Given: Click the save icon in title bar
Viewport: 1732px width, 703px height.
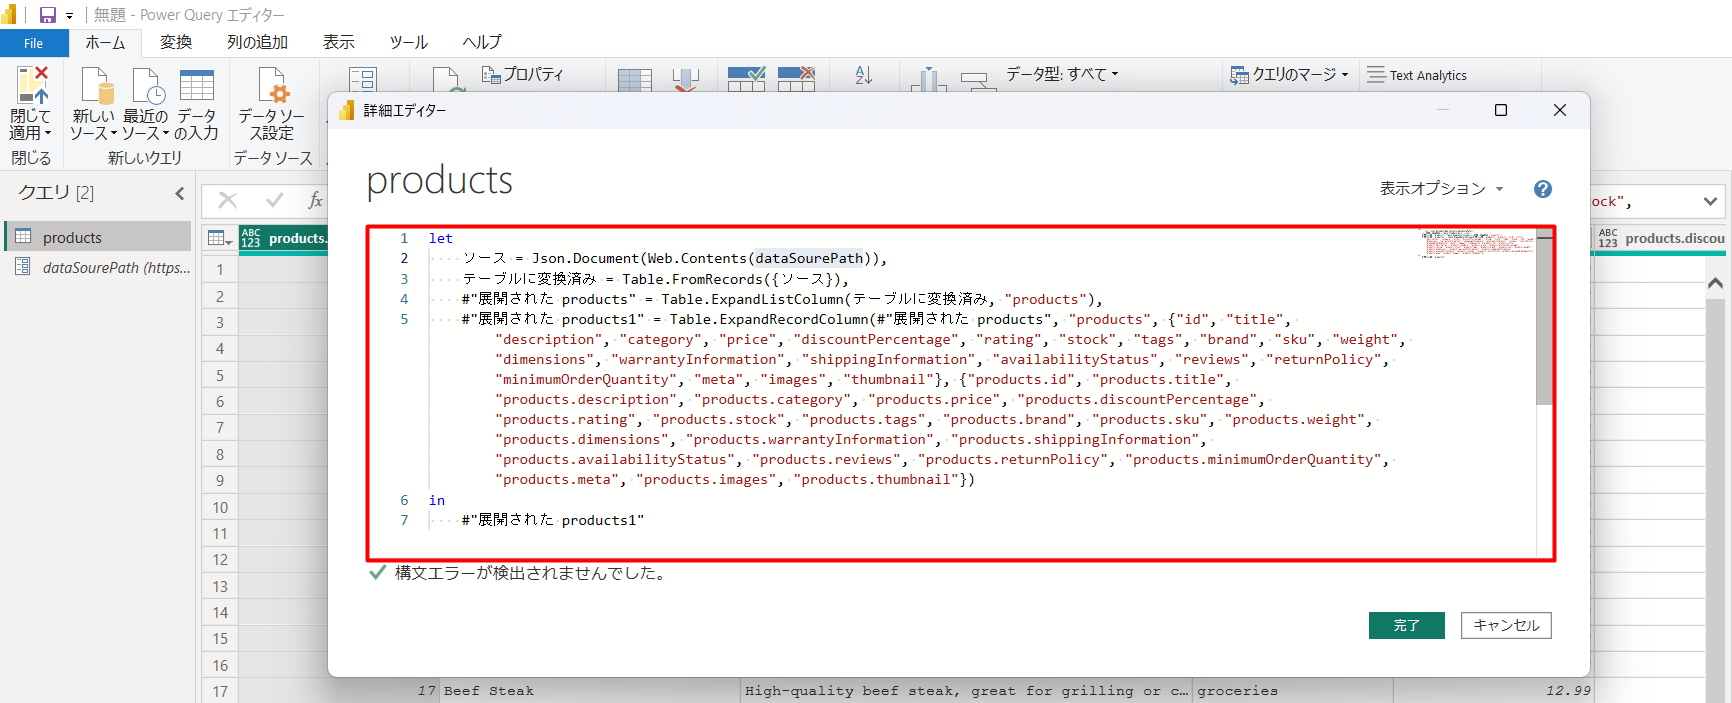Looking at the screenshot, I should tap(47, 15).
